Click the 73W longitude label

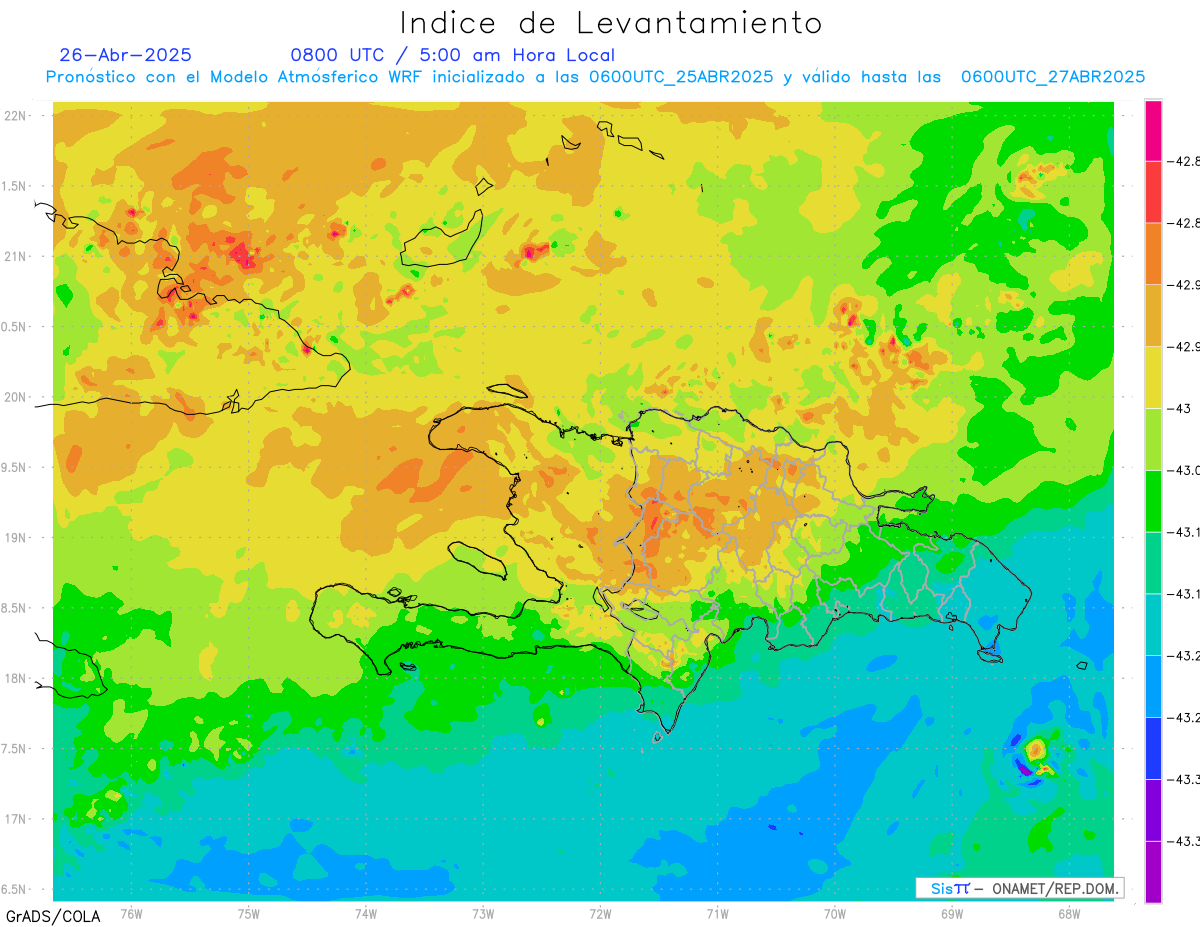tap(483, 913)
